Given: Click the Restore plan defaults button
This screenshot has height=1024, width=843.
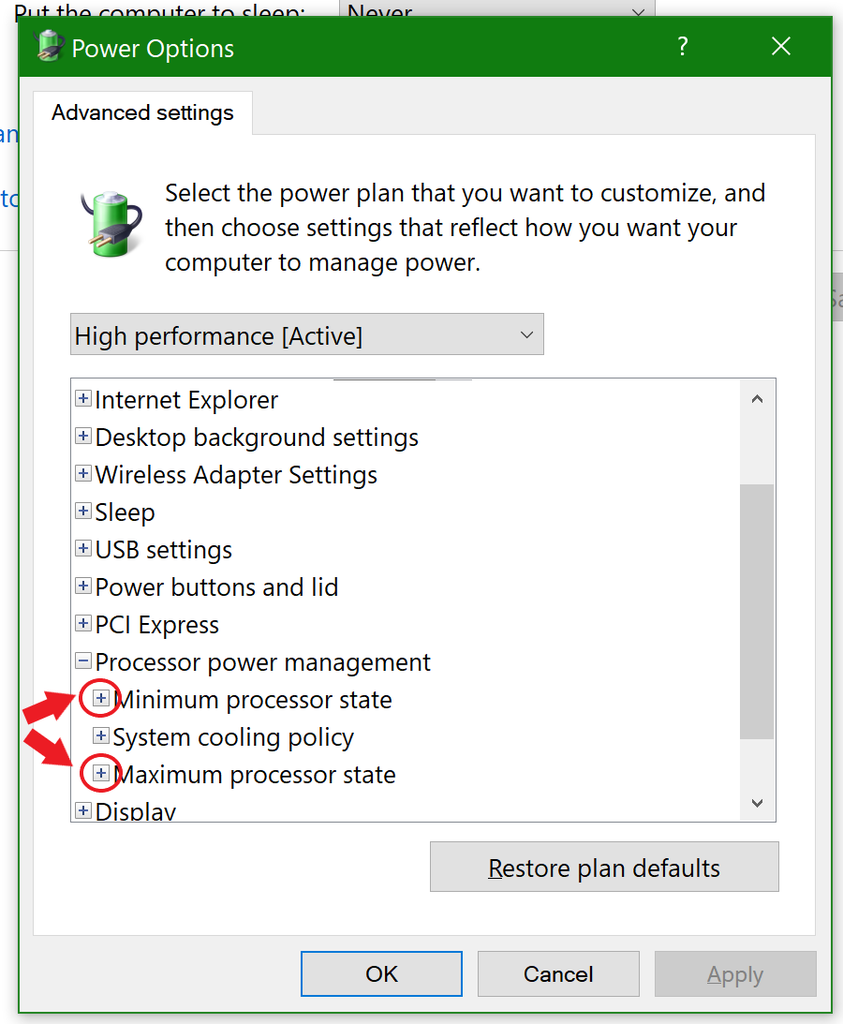Looking at the screenshot, I should tap(604, 867).
